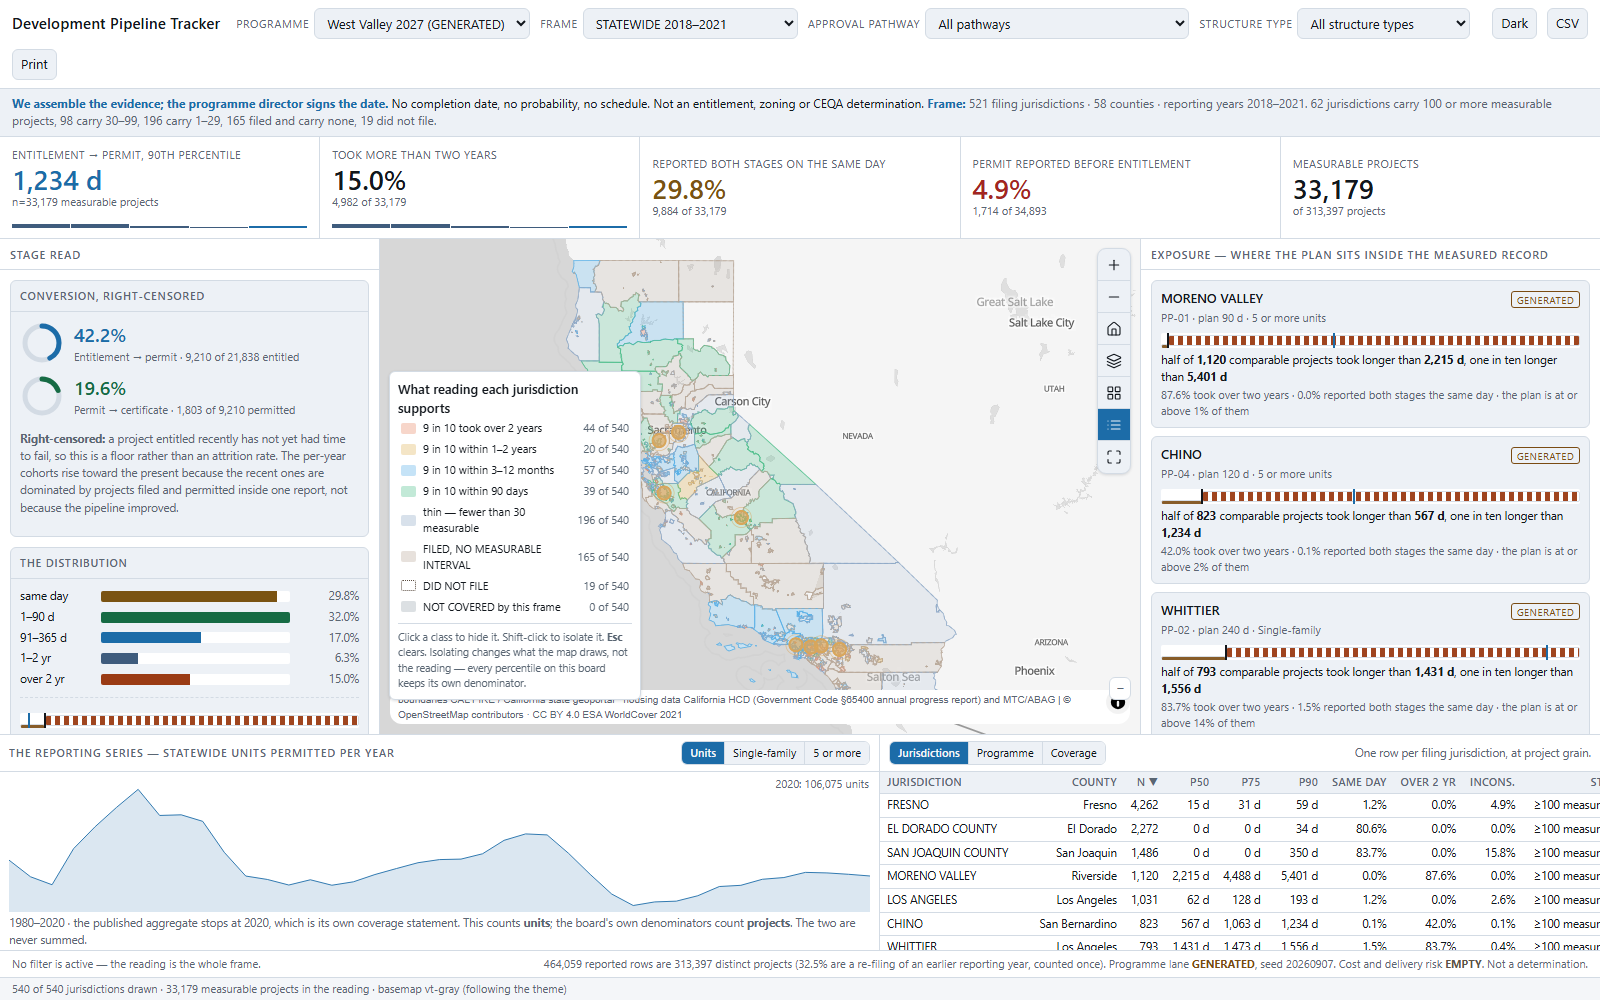Reset map to home view

[x=1114, y=329]
